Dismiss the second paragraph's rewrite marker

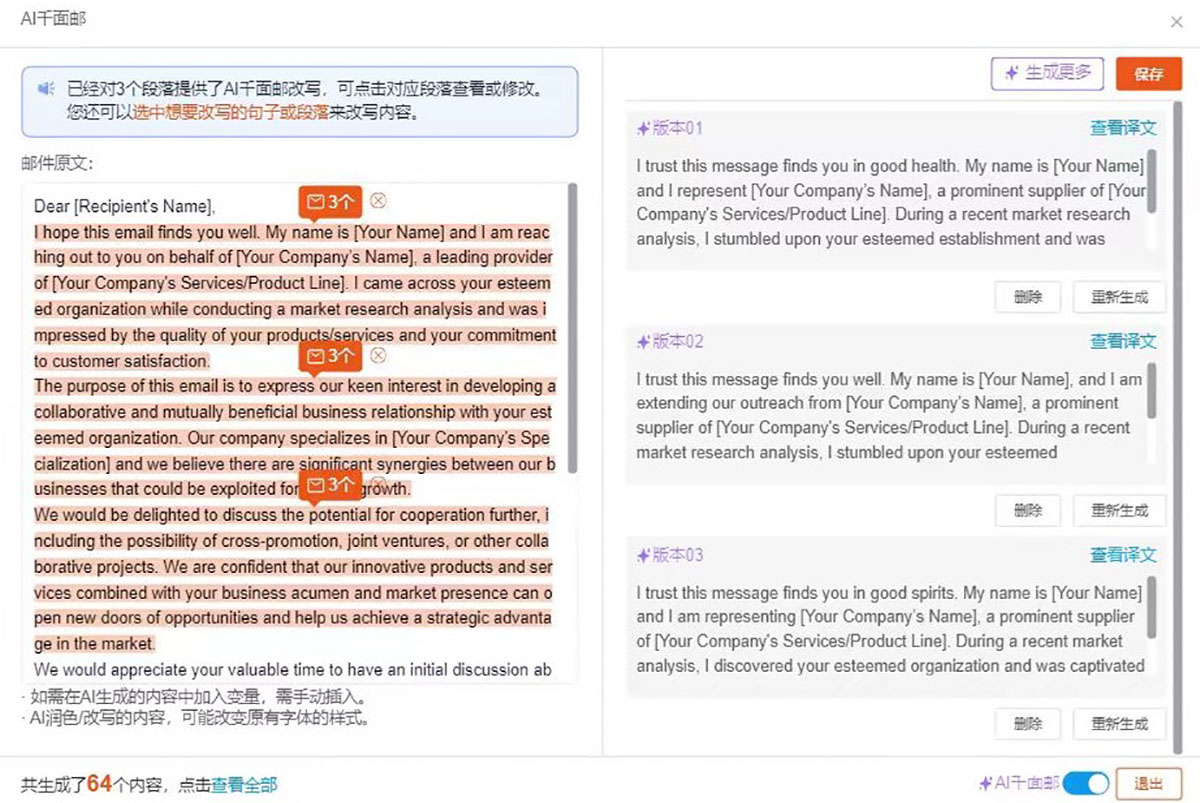coord(378,355)
